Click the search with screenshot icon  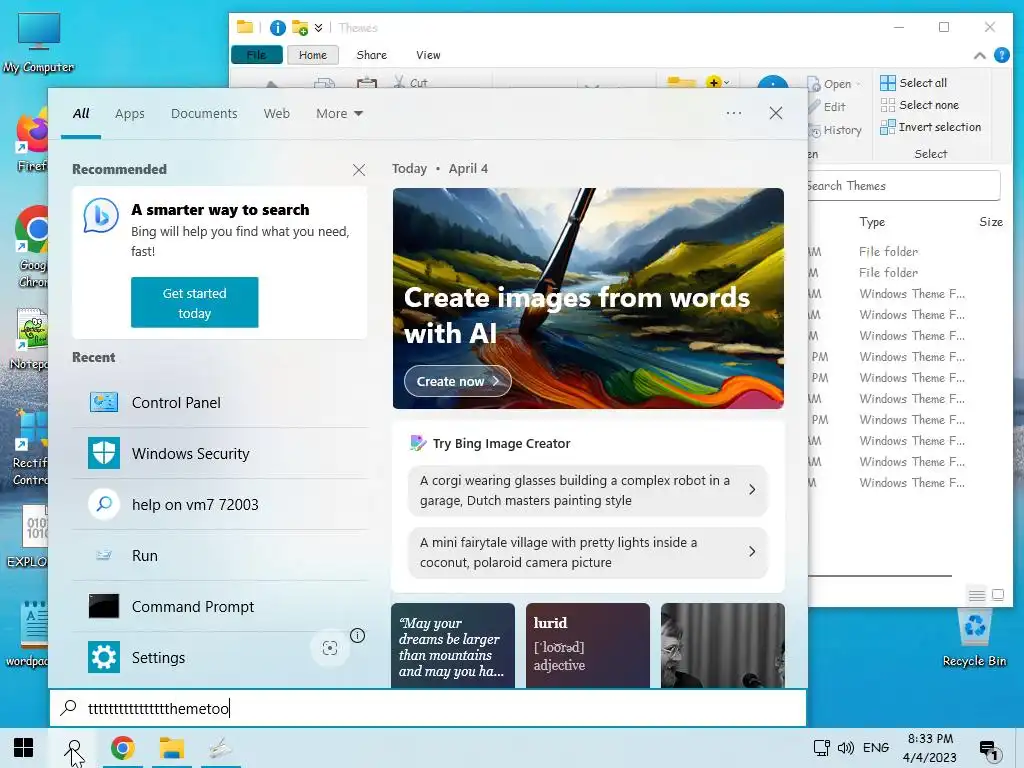[x=330, y=648]
